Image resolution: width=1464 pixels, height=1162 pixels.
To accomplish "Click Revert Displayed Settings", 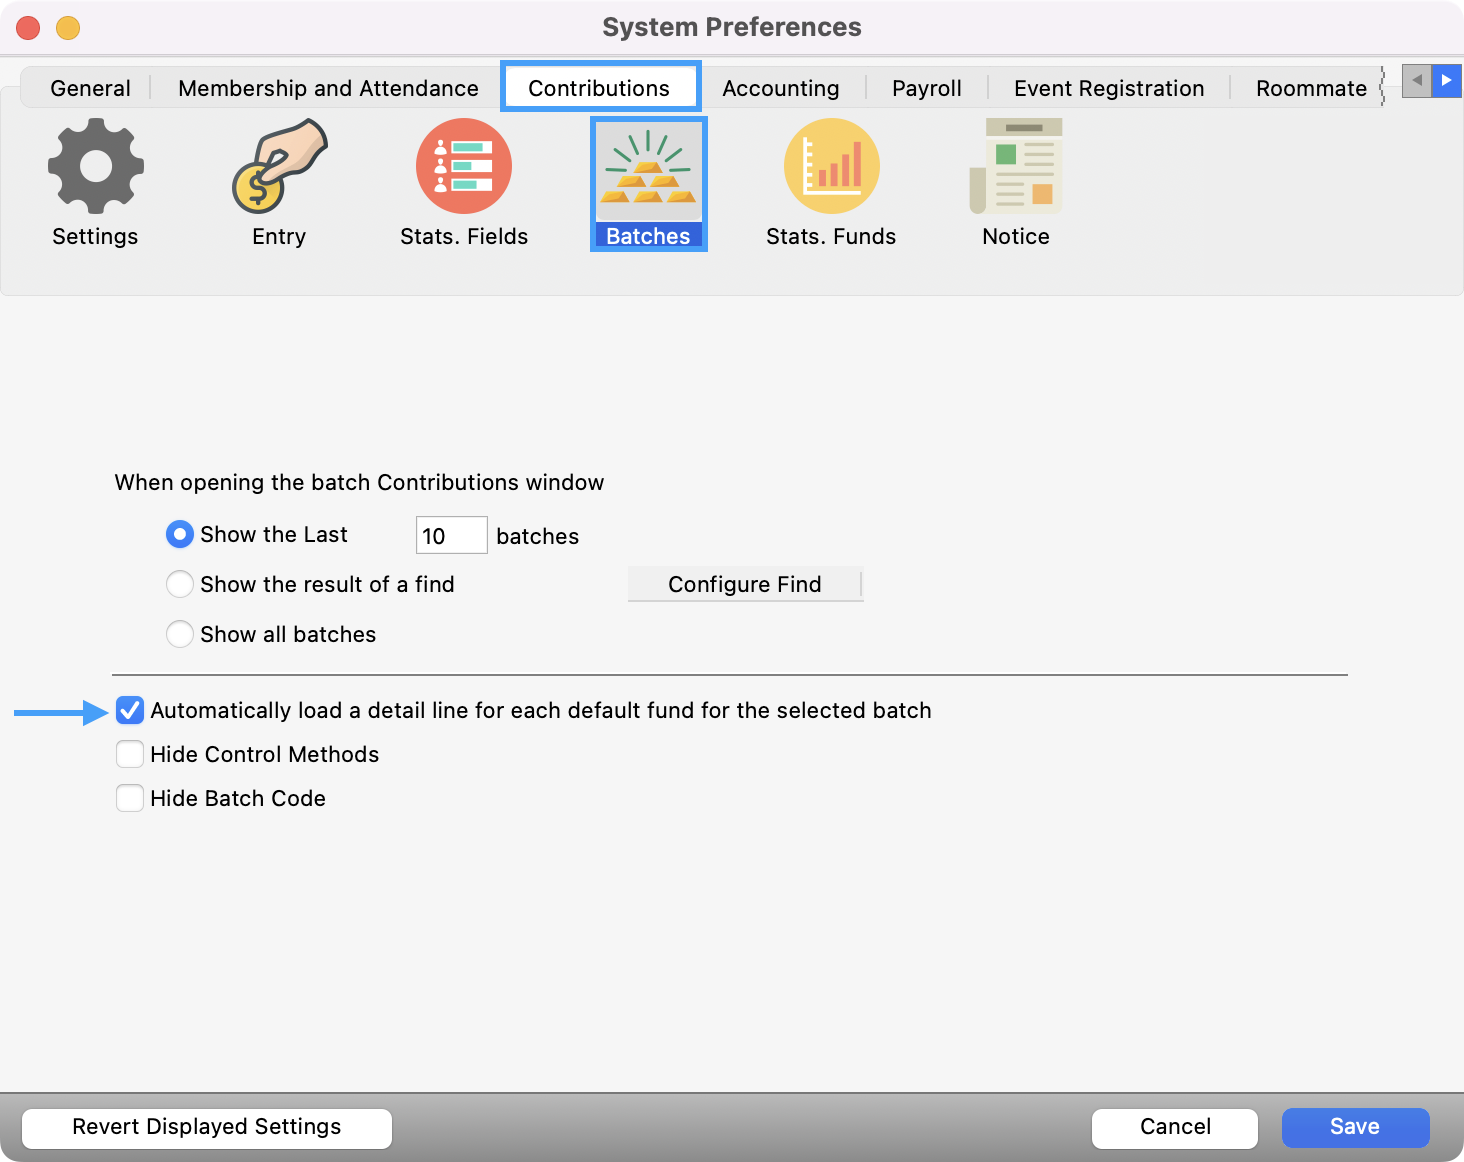I will [207, 1127].
